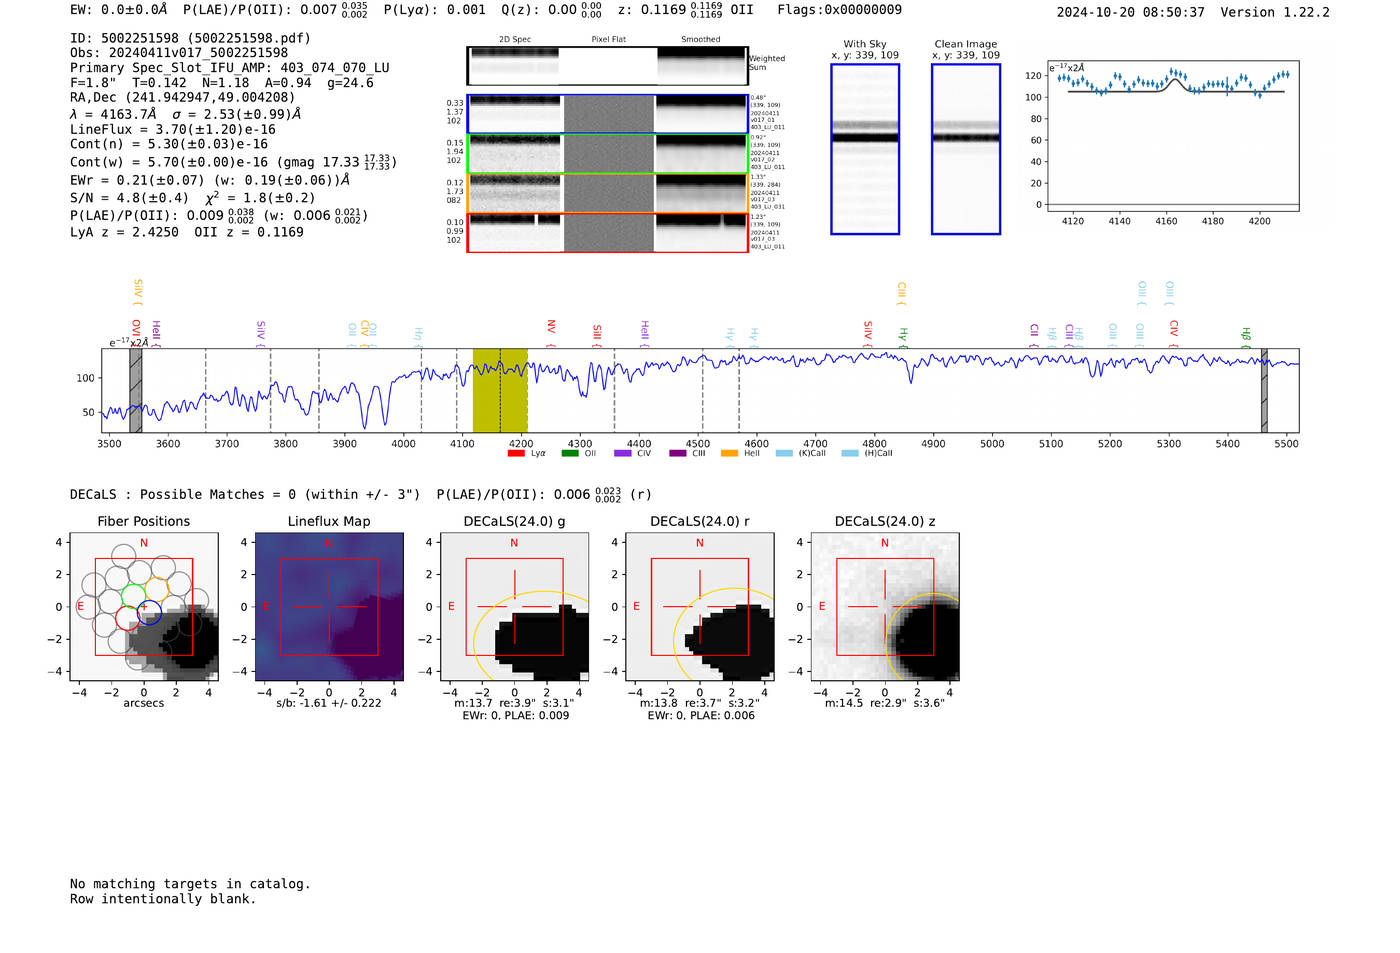Click the red Lyα legend swatch
This screenshot has height=953, width=1400.
516,454
